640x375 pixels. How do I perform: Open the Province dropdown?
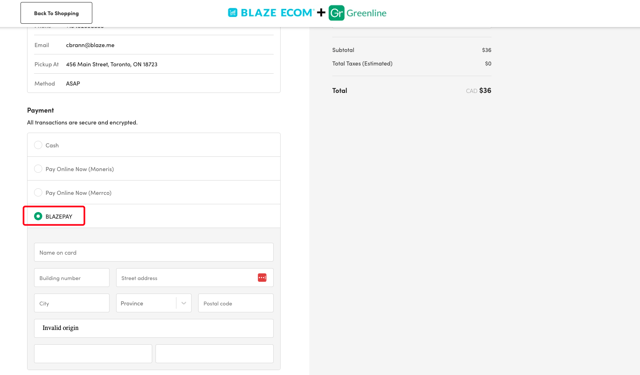(154, 303)
